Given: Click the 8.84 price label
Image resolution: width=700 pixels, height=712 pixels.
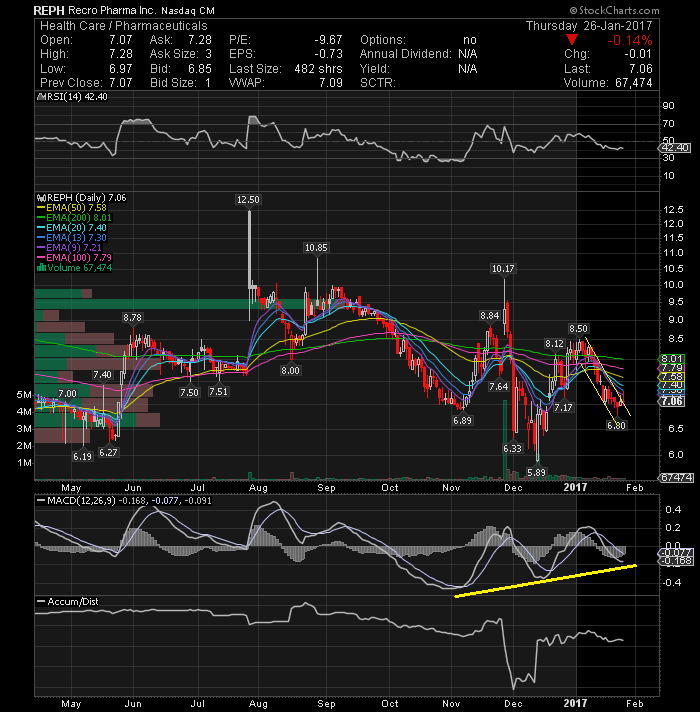Looking at the screenshot, I should tap(490, 316).
